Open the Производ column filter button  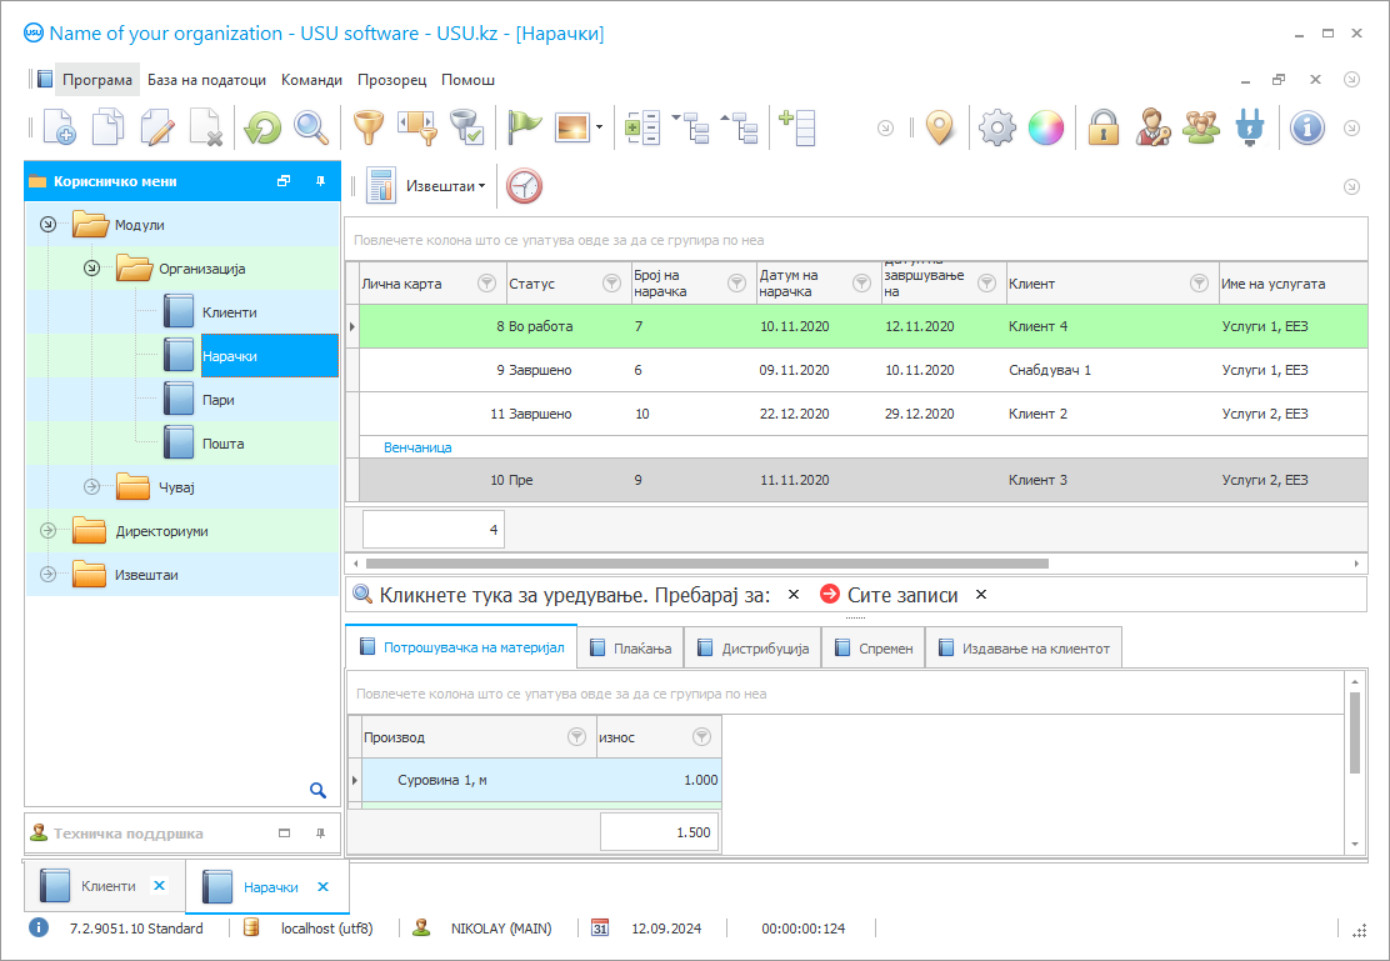(577, 737)
